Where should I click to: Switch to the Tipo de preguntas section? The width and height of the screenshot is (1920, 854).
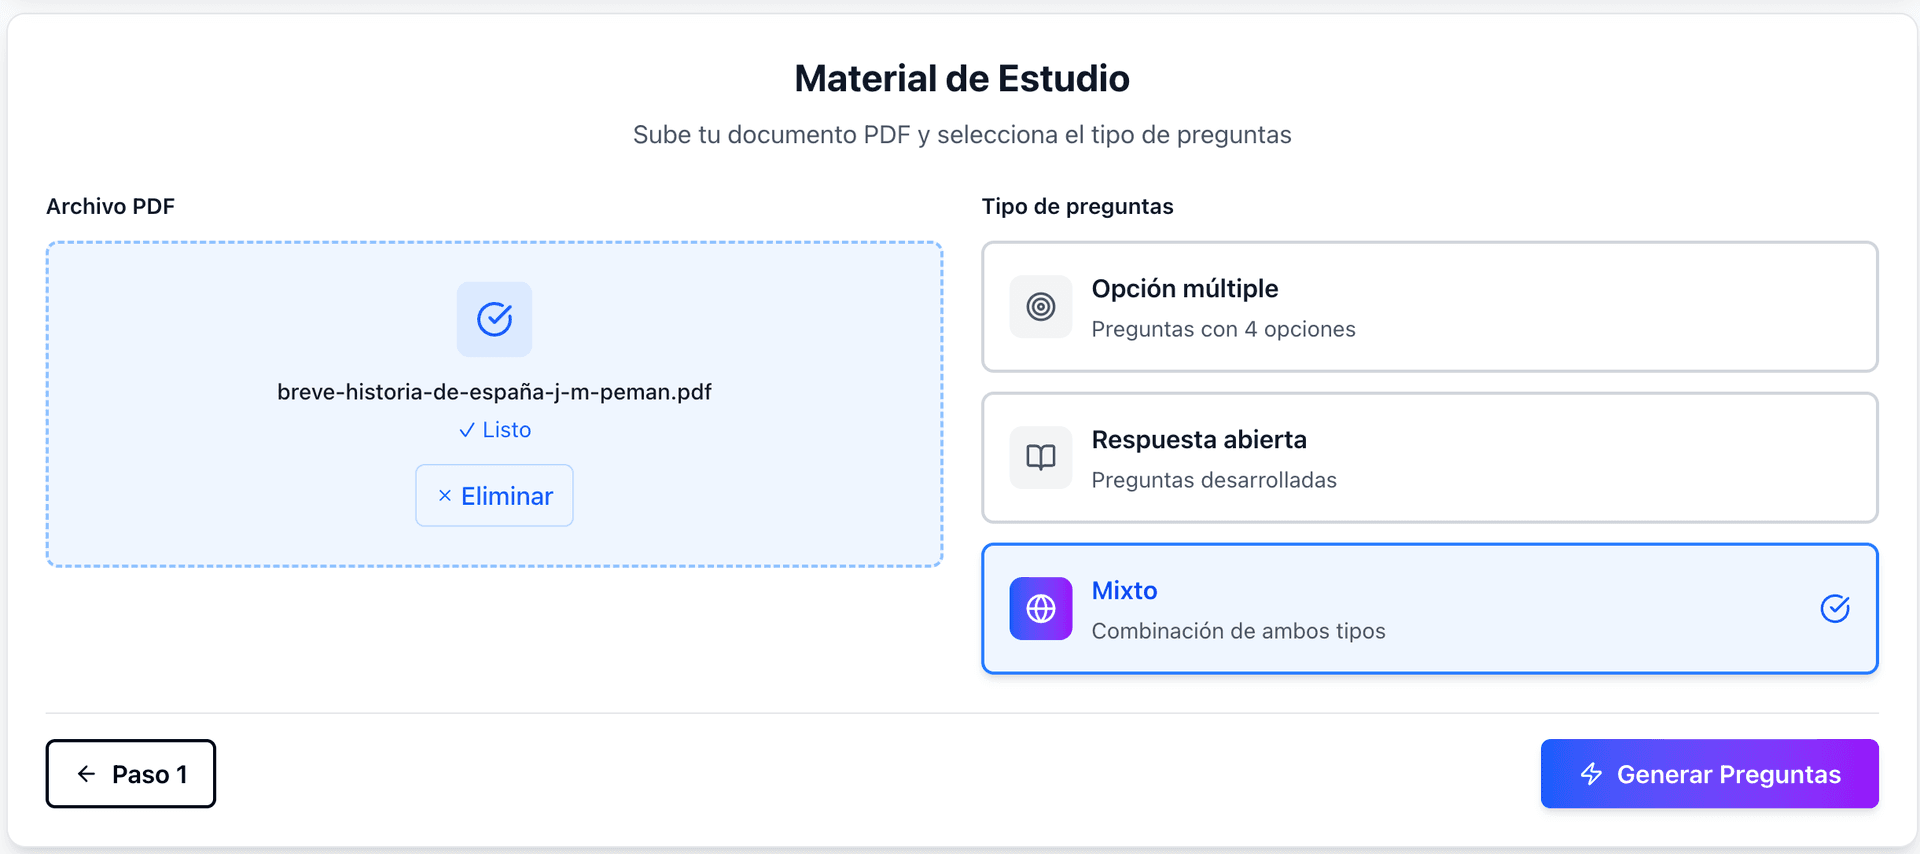coord(1078,207)
